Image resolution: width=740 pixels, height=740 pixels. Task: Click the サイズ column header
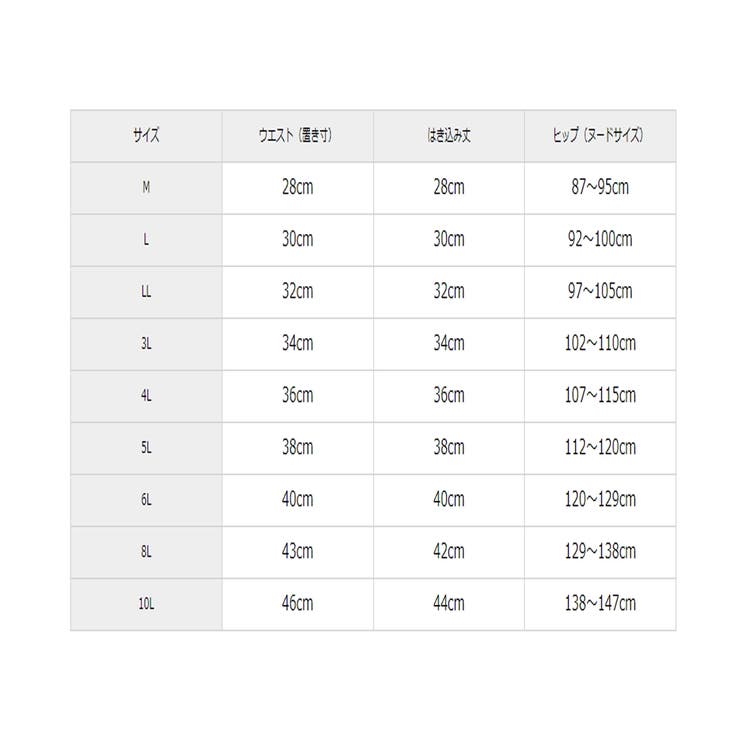[146, 136]
